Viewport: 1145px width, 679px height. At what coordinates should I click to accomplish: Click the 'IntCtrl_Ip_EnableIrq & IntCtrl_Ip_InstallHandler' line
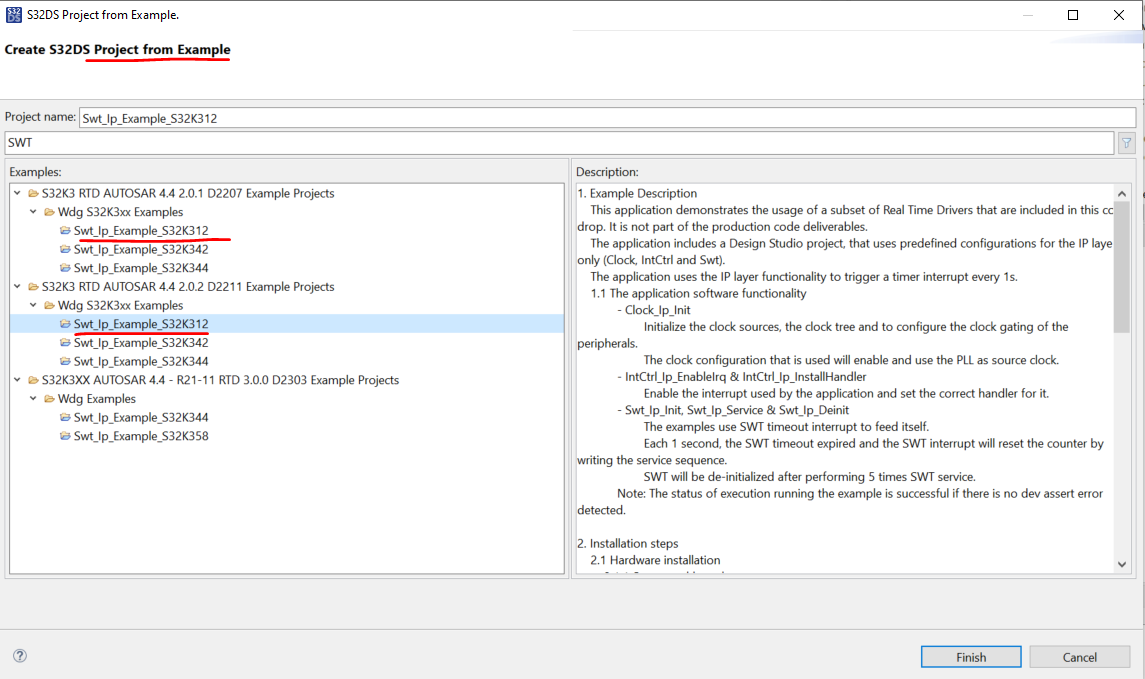(742, 377)
